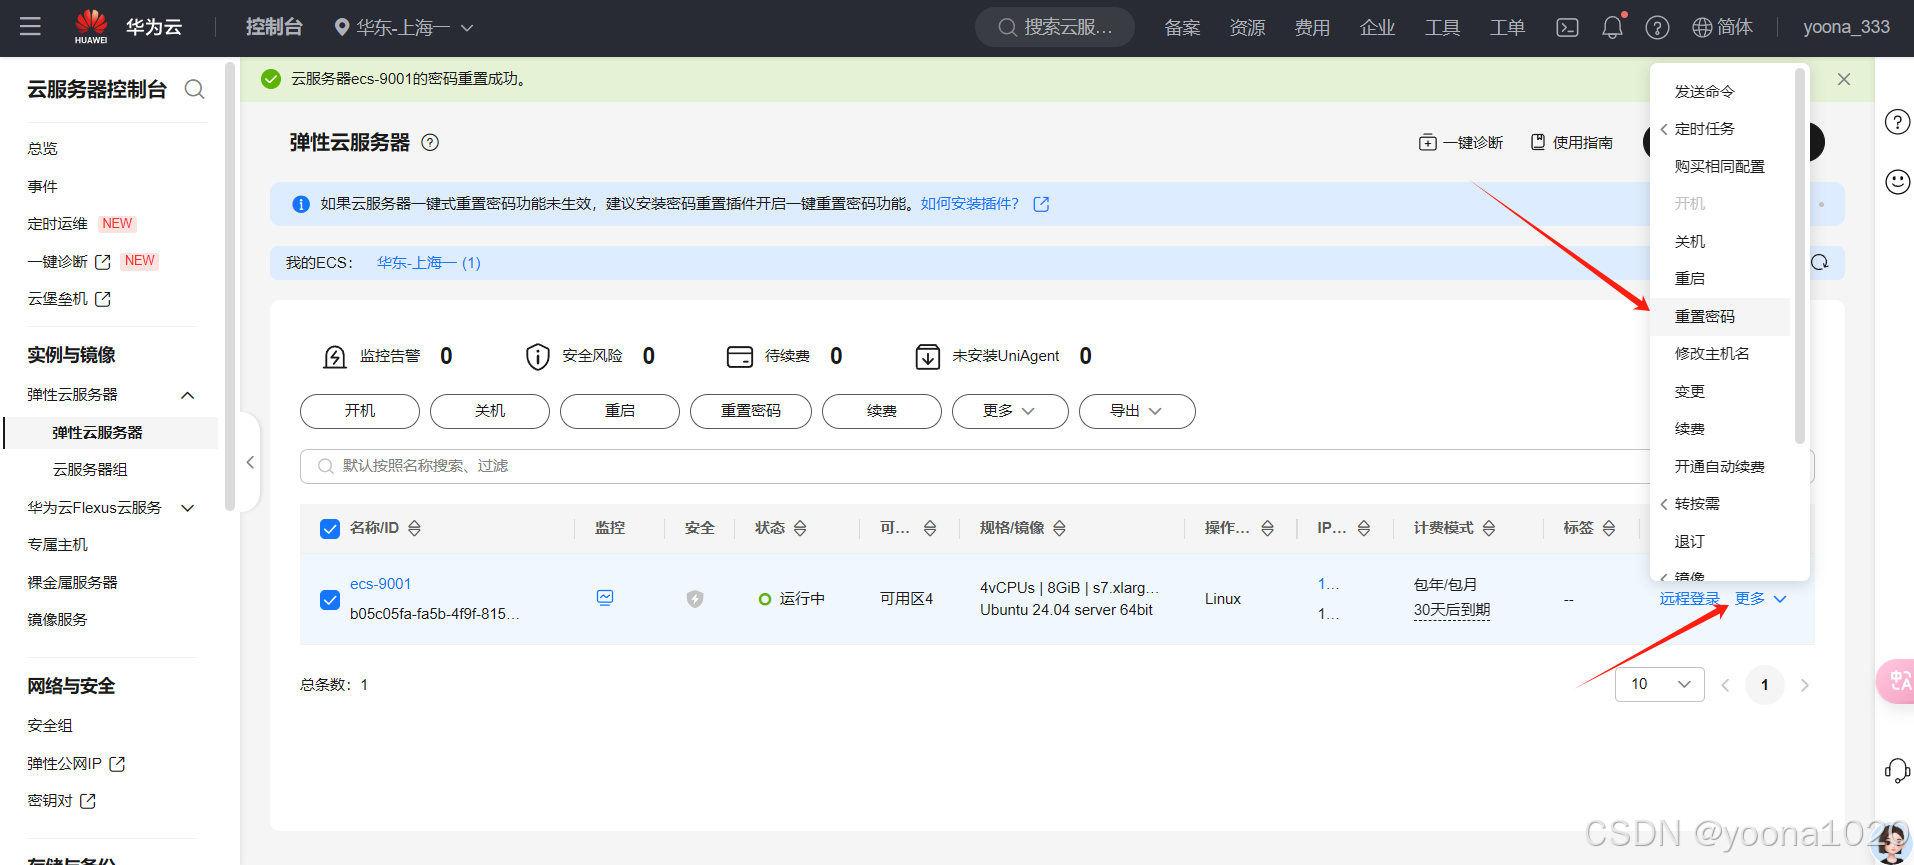Open the 华东-上海一 region selector
Viewport: 1914px width, 865px height.
click(403, 27)
